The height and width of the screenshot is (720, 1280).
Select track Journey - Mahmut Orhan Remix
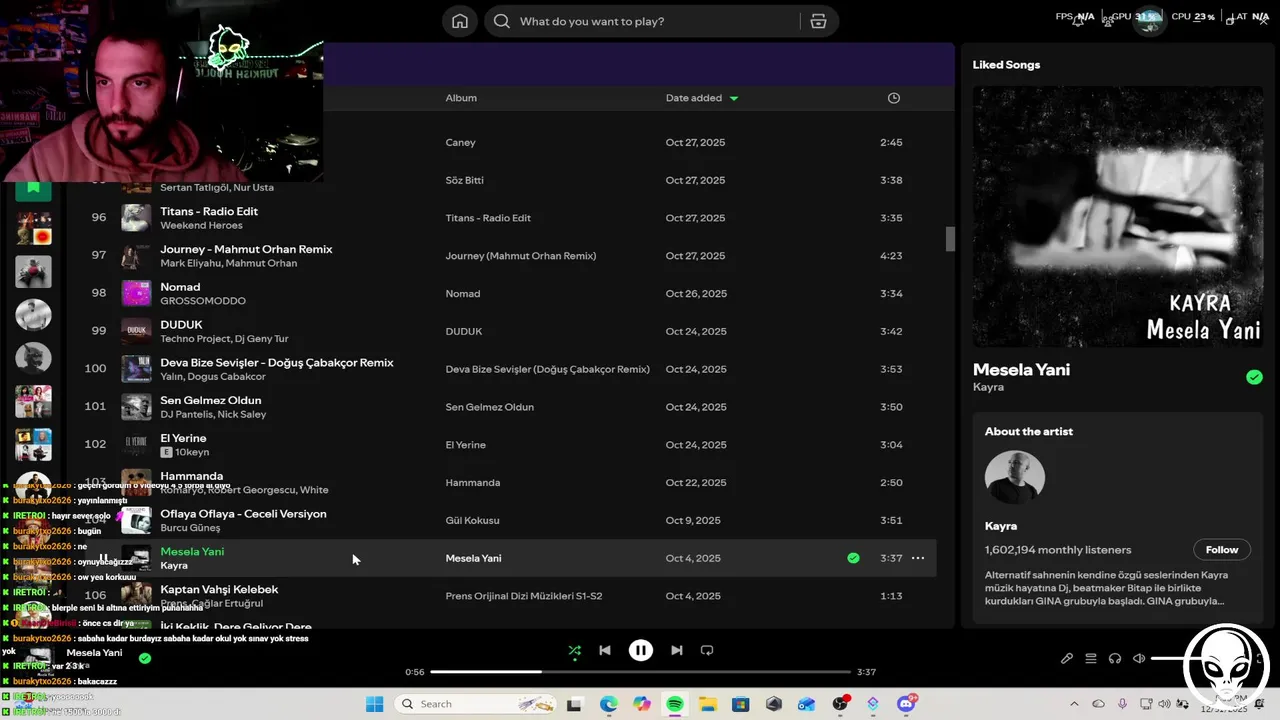(246, 249)
